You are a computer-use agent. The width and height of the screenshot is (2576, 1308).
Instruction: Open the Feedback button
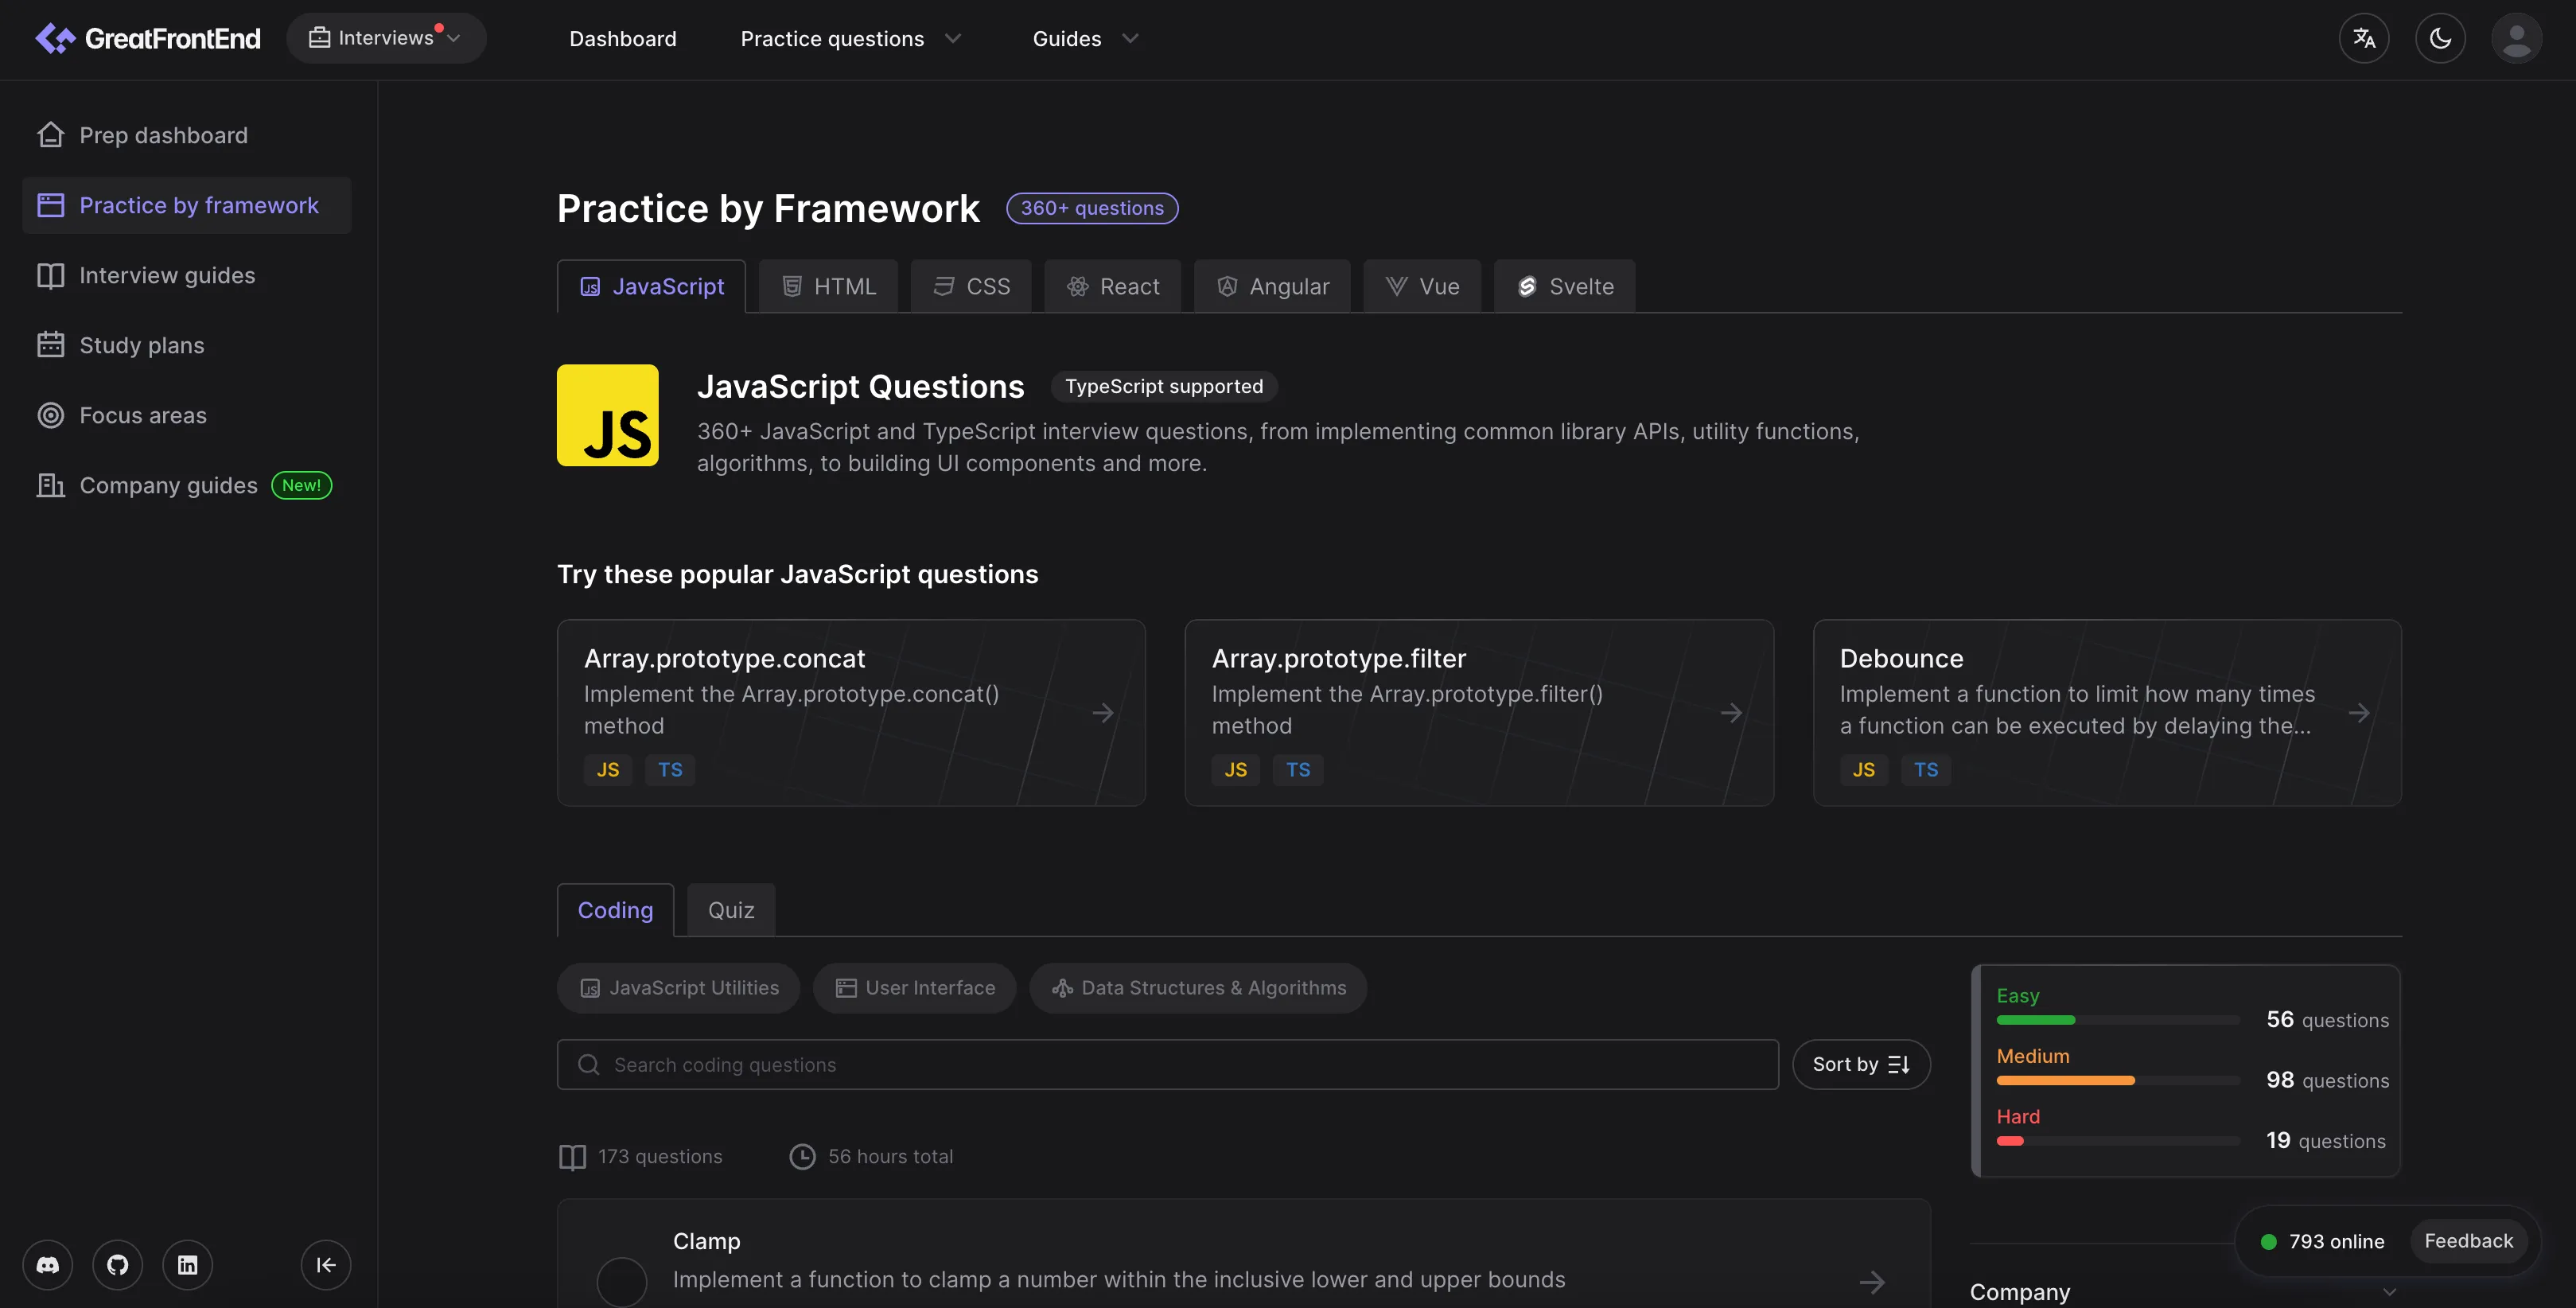2468,1241
